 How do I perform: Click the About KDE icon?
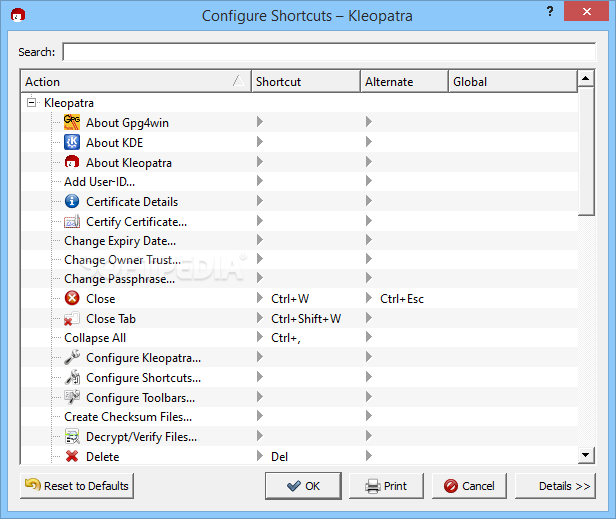[72, 142]
